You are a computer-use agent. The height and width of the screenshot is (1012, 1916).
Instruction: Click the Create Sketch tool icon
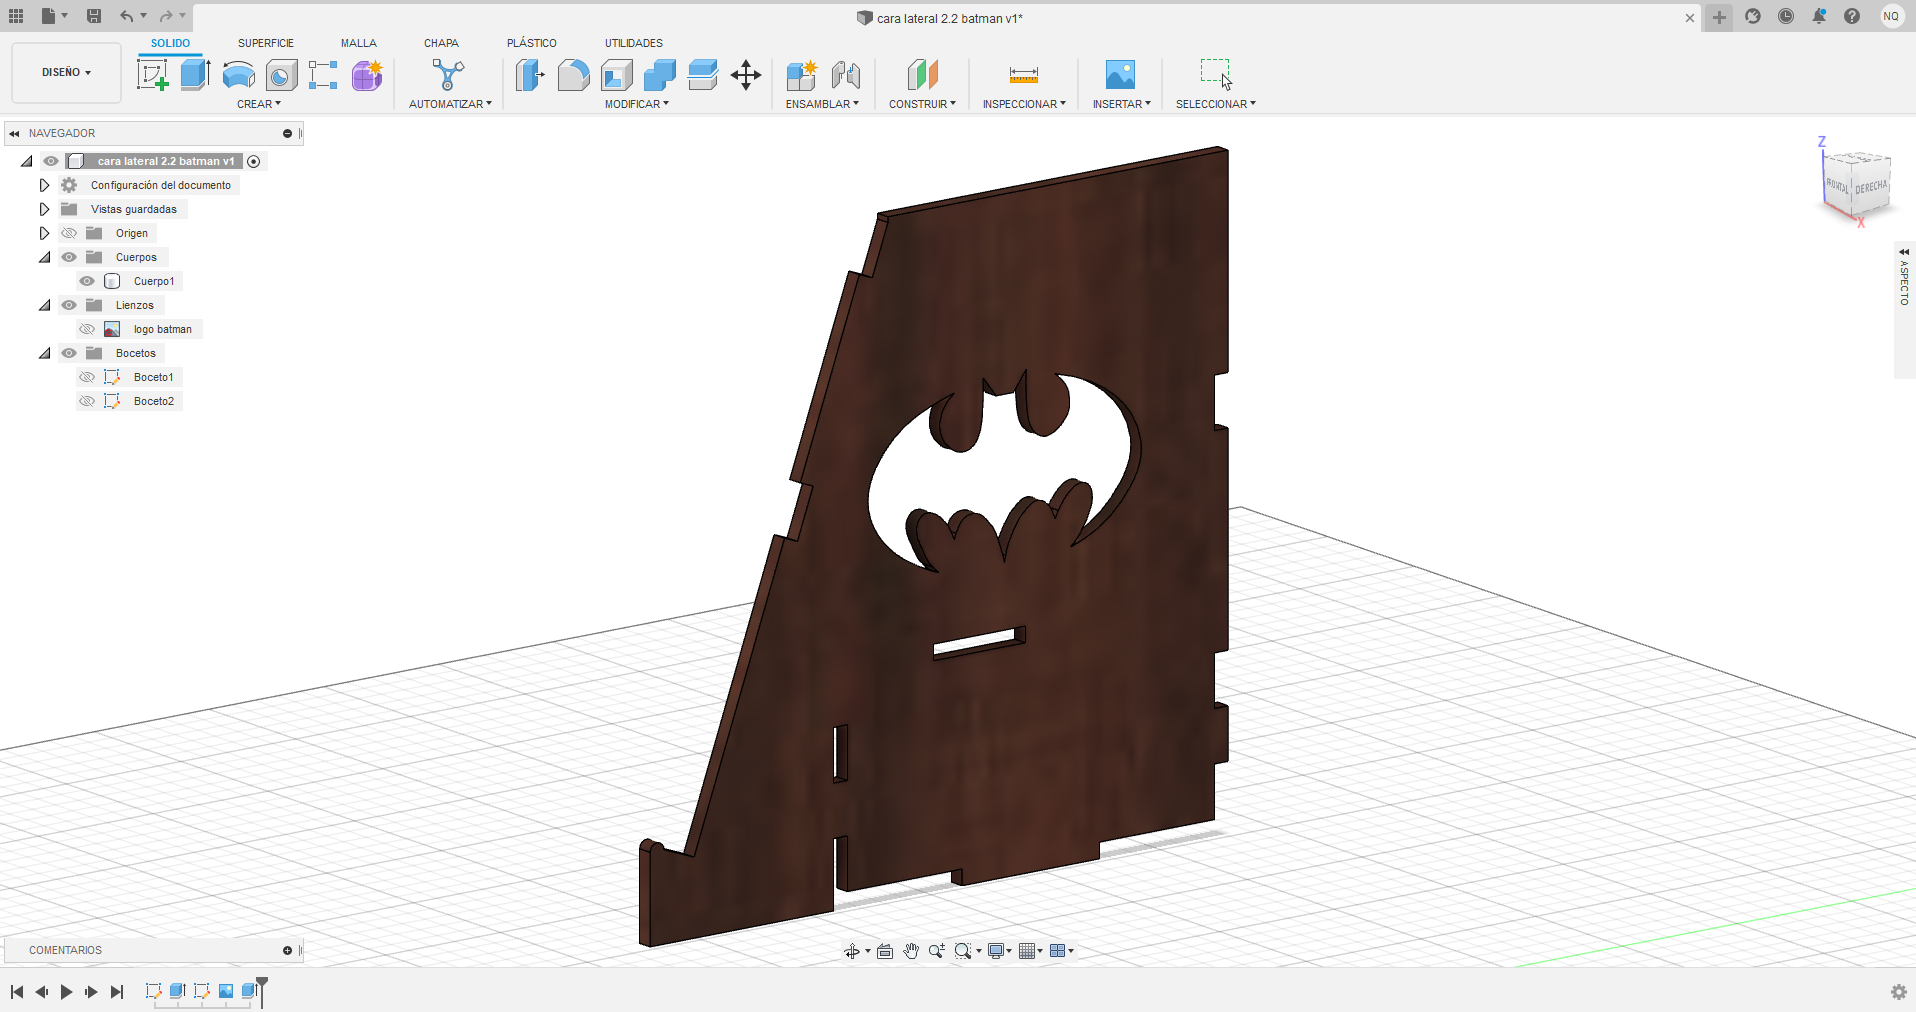coord(152,75)
